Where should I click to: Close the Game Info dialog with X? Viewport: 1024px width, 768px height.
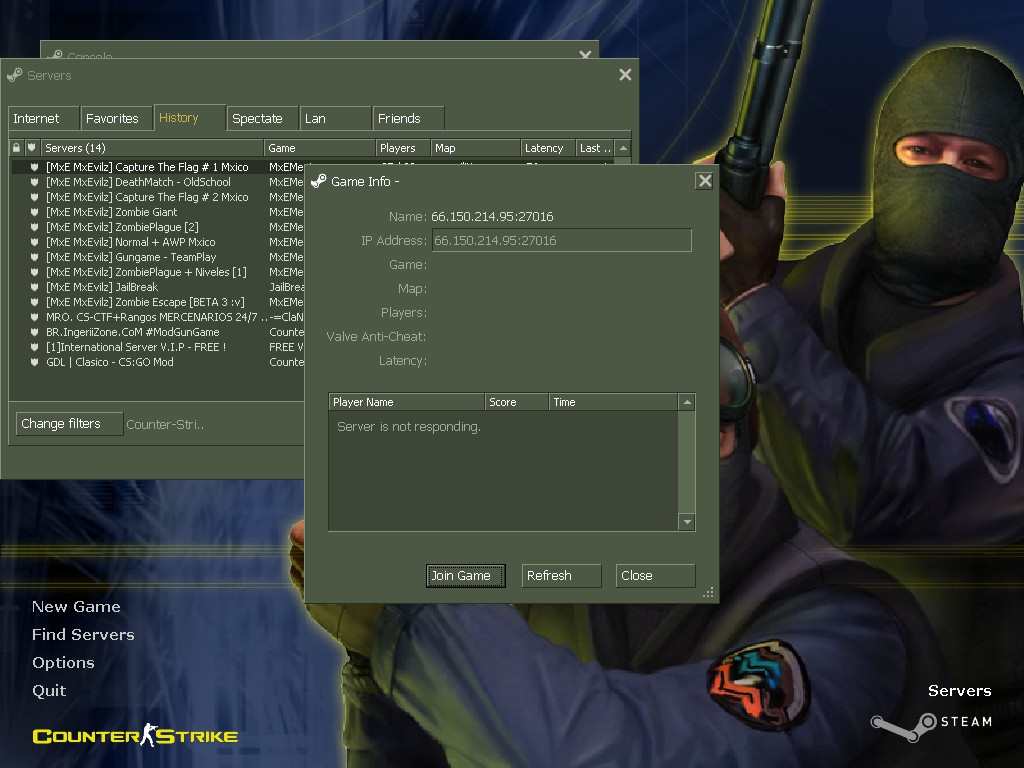(705, 181)
